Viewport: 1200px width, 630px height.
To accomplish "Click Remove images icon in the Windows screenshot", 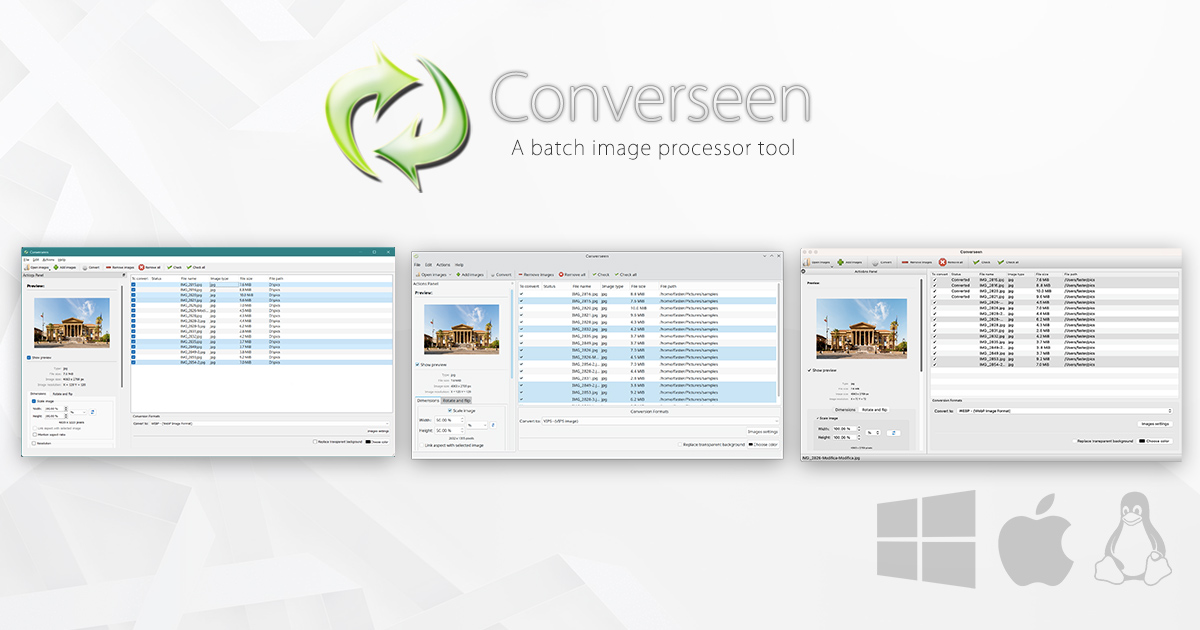I will point(108,268).
